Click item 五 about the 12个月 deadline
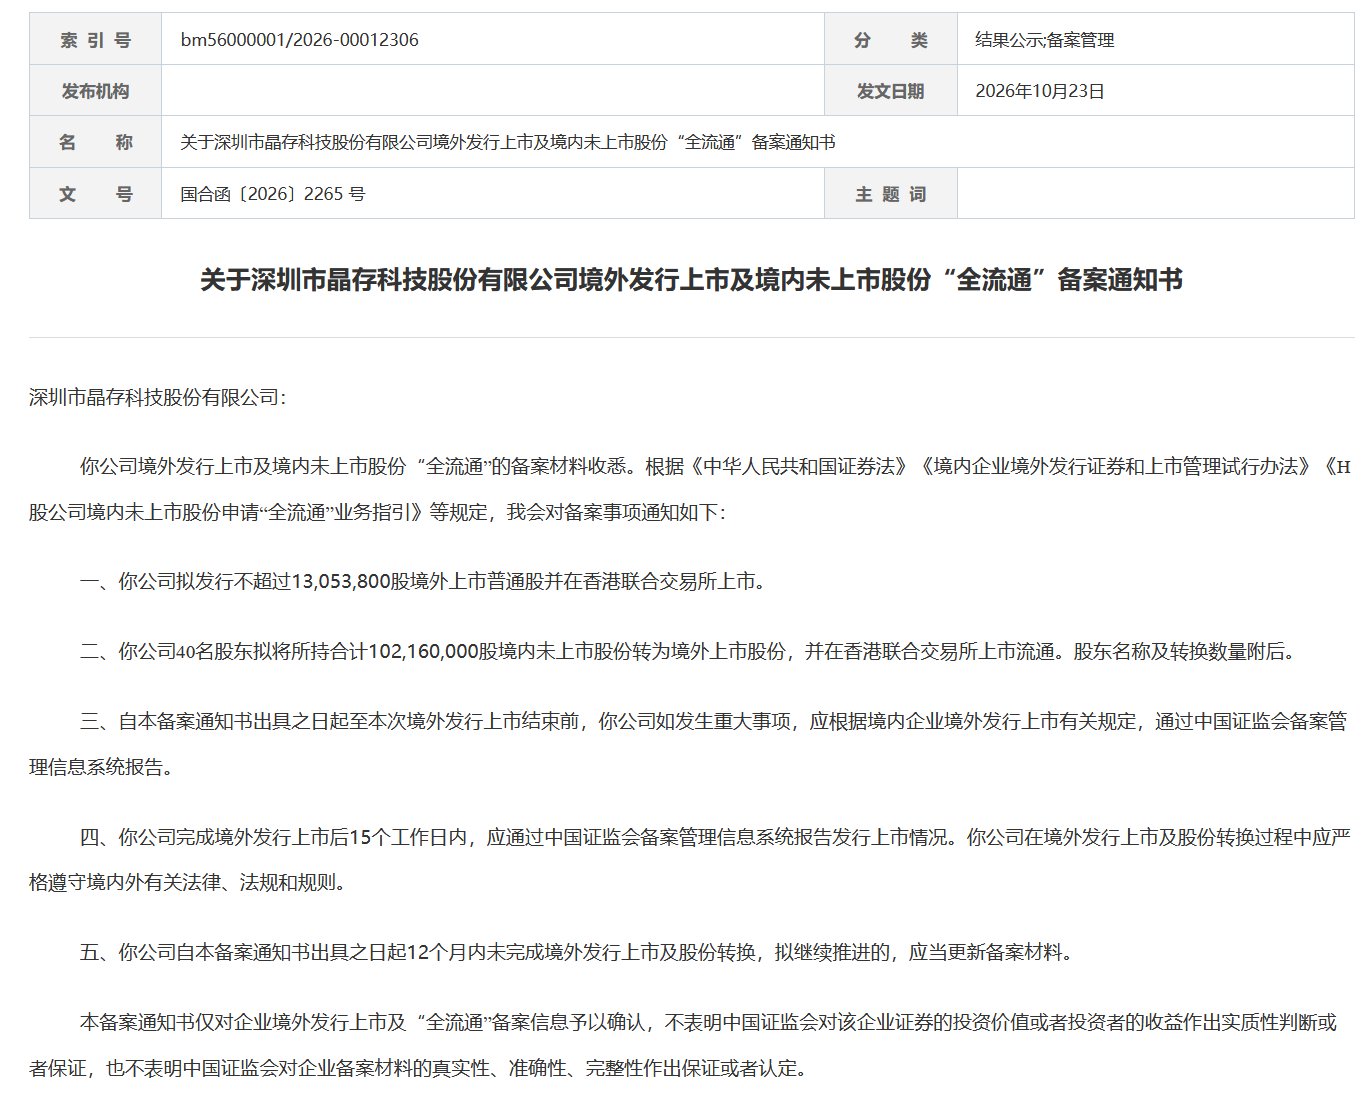 point(576,951)
